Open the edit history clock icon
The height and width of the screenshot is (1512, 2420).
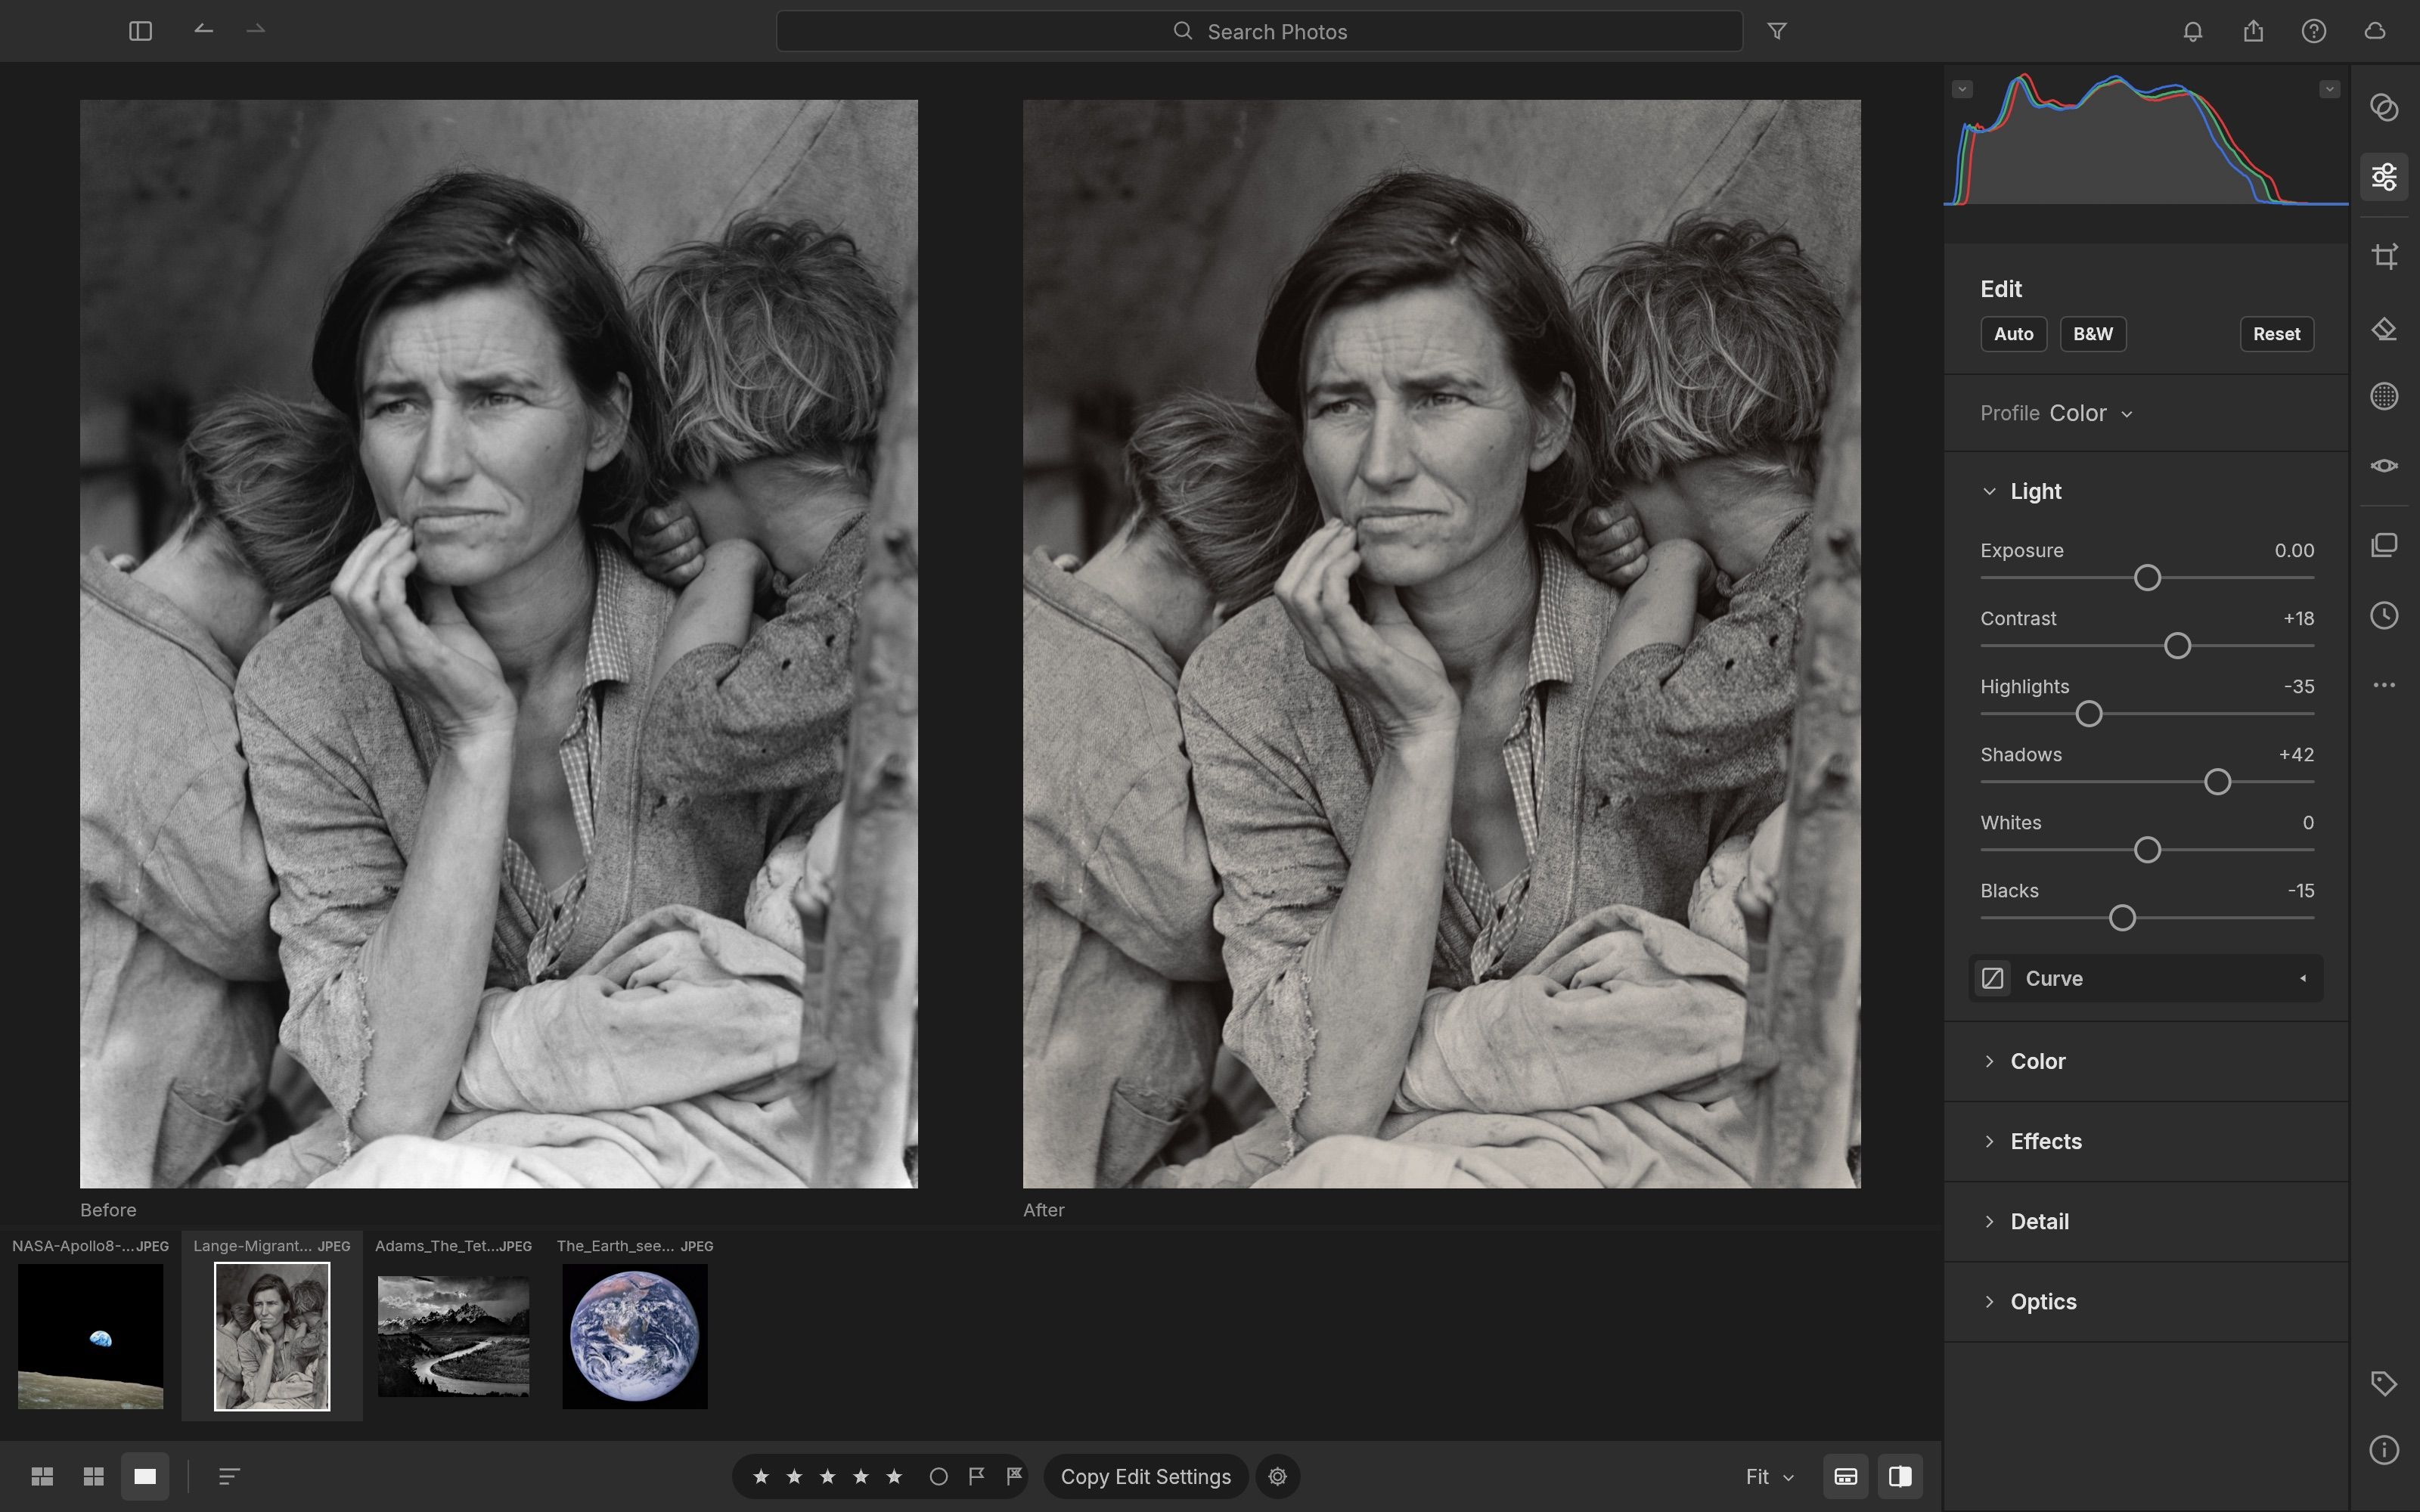[x=2384, y=615]
